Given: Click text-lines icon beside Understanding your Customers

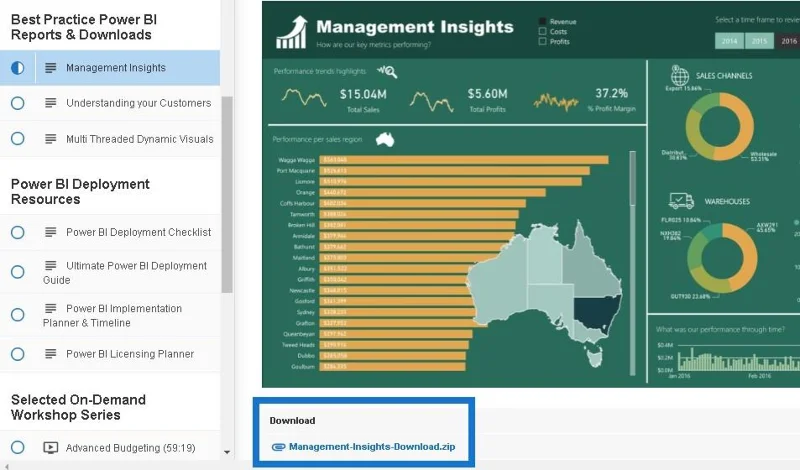Looking at the screenshot, I should tap(51, 103).
